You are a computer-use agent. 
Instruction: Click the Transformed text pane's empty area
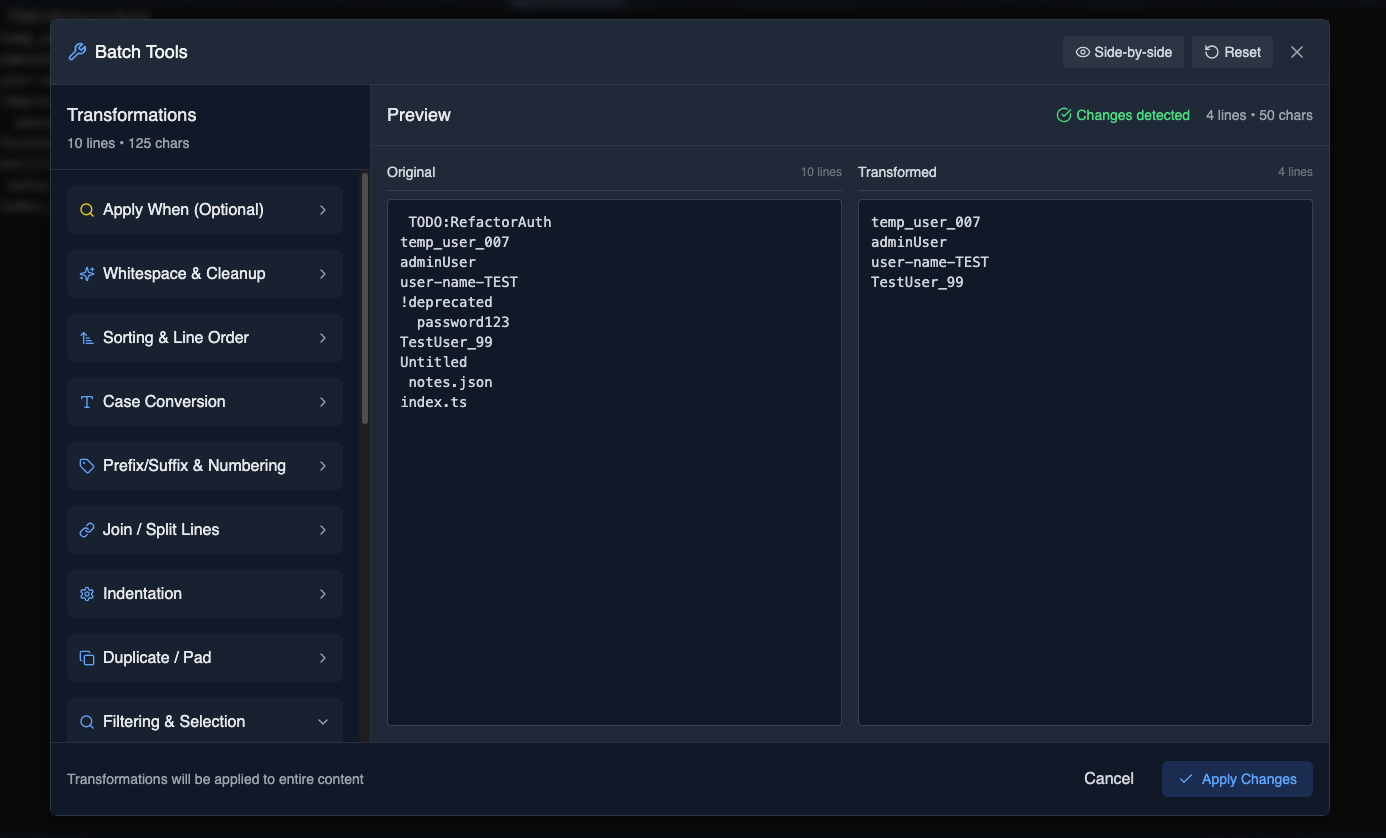pyautogui.click(x=1085, y=510)
